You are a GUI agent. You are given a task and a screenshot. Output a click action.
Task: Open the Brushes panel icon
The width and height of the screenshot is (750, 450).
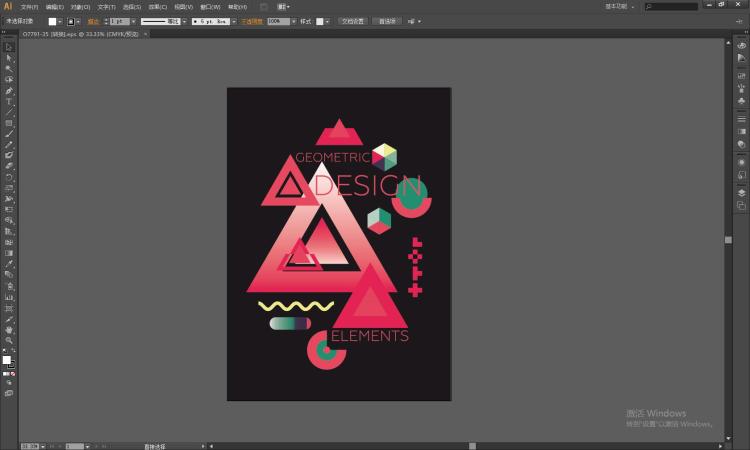(x=741, y=88)
